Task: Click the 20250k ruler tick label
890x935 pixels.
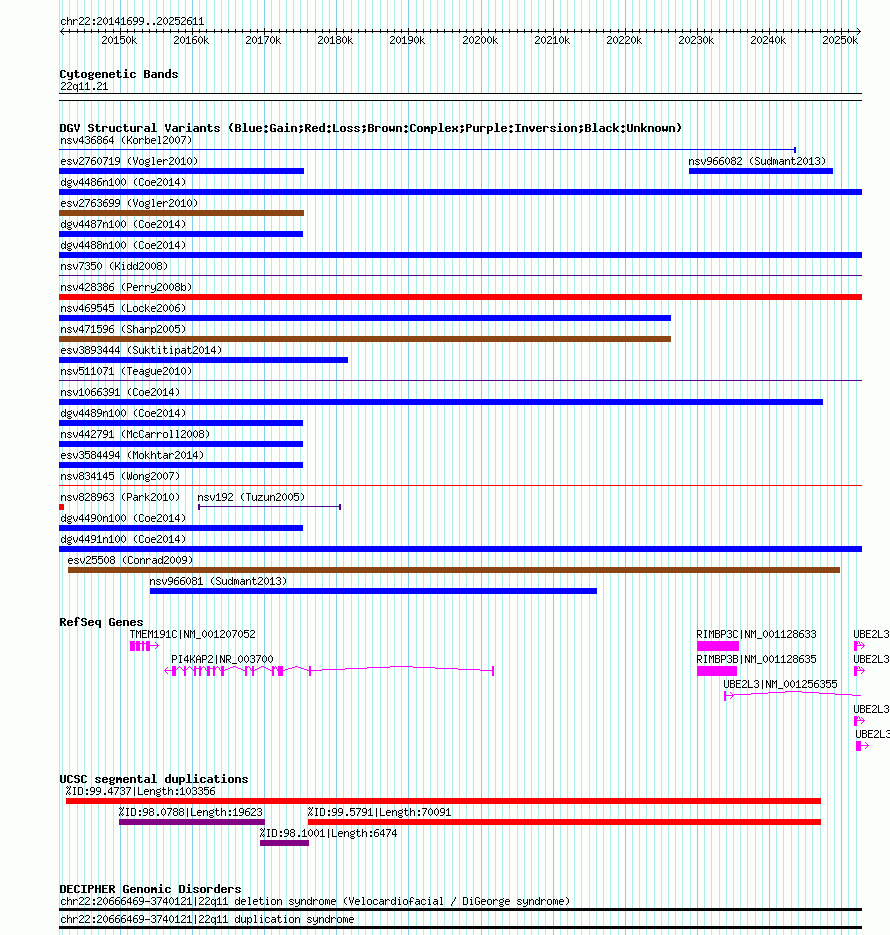Action: coord(840,41)
